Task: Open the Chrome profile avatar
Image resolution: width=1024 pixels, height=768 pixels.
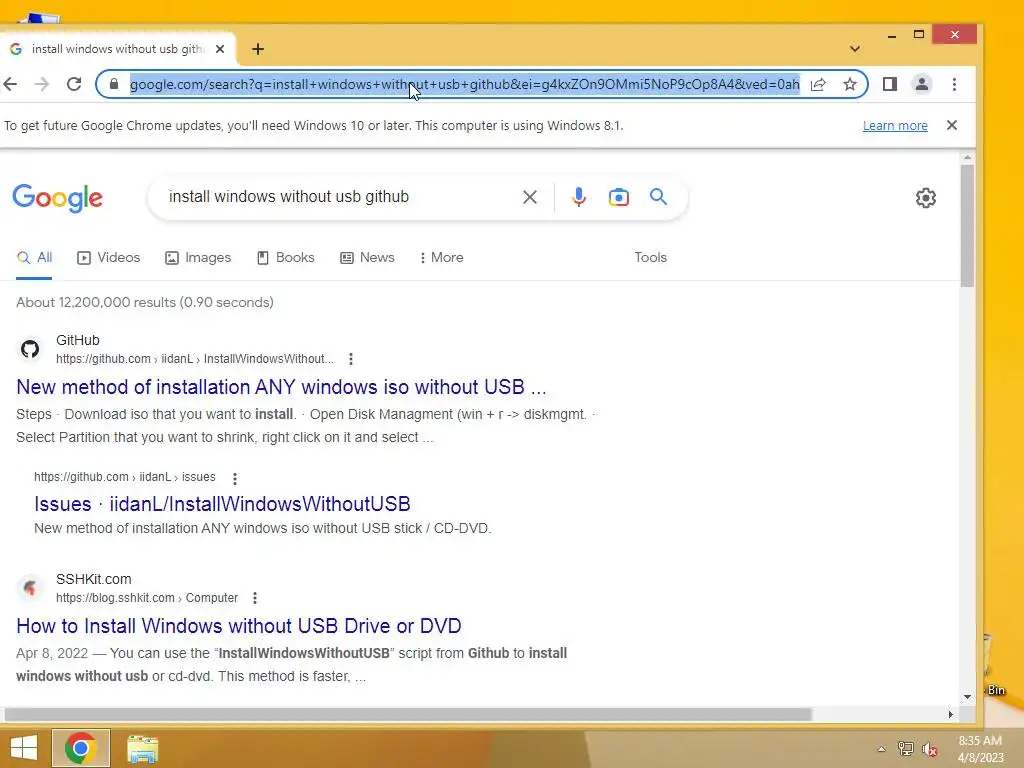Action: tap(921, 84)
